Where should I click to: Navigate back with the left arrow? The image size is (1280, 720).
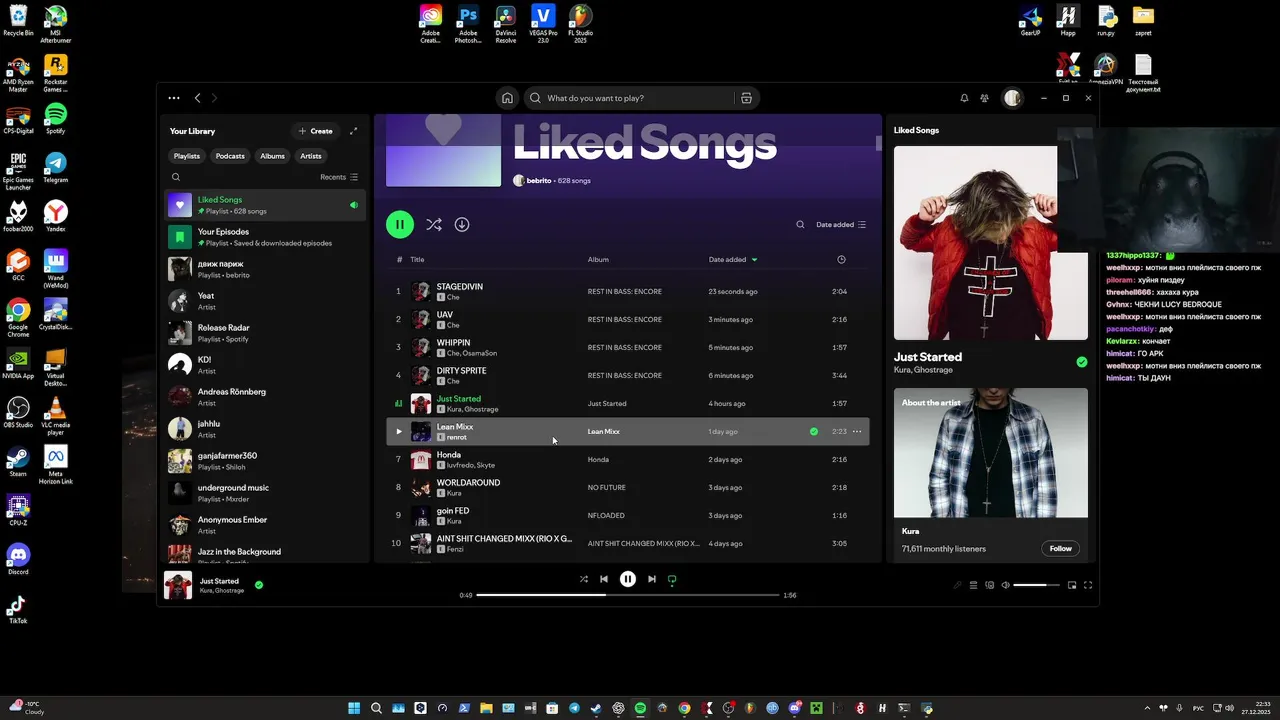point(197,98)
